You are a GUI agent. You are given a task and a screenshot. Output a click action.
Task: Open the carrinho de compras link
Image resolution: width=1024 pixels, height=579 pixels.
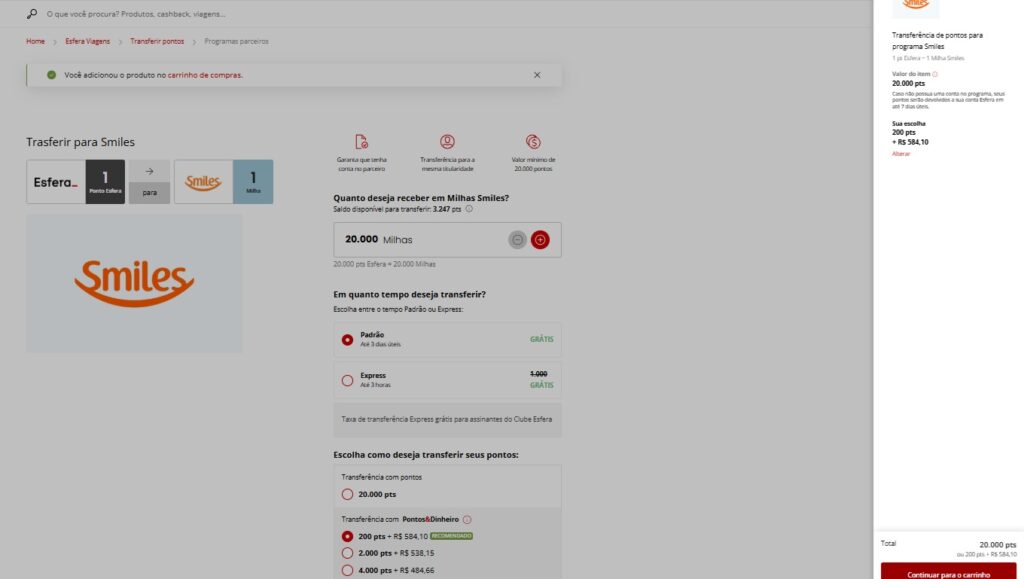point(204,75)
